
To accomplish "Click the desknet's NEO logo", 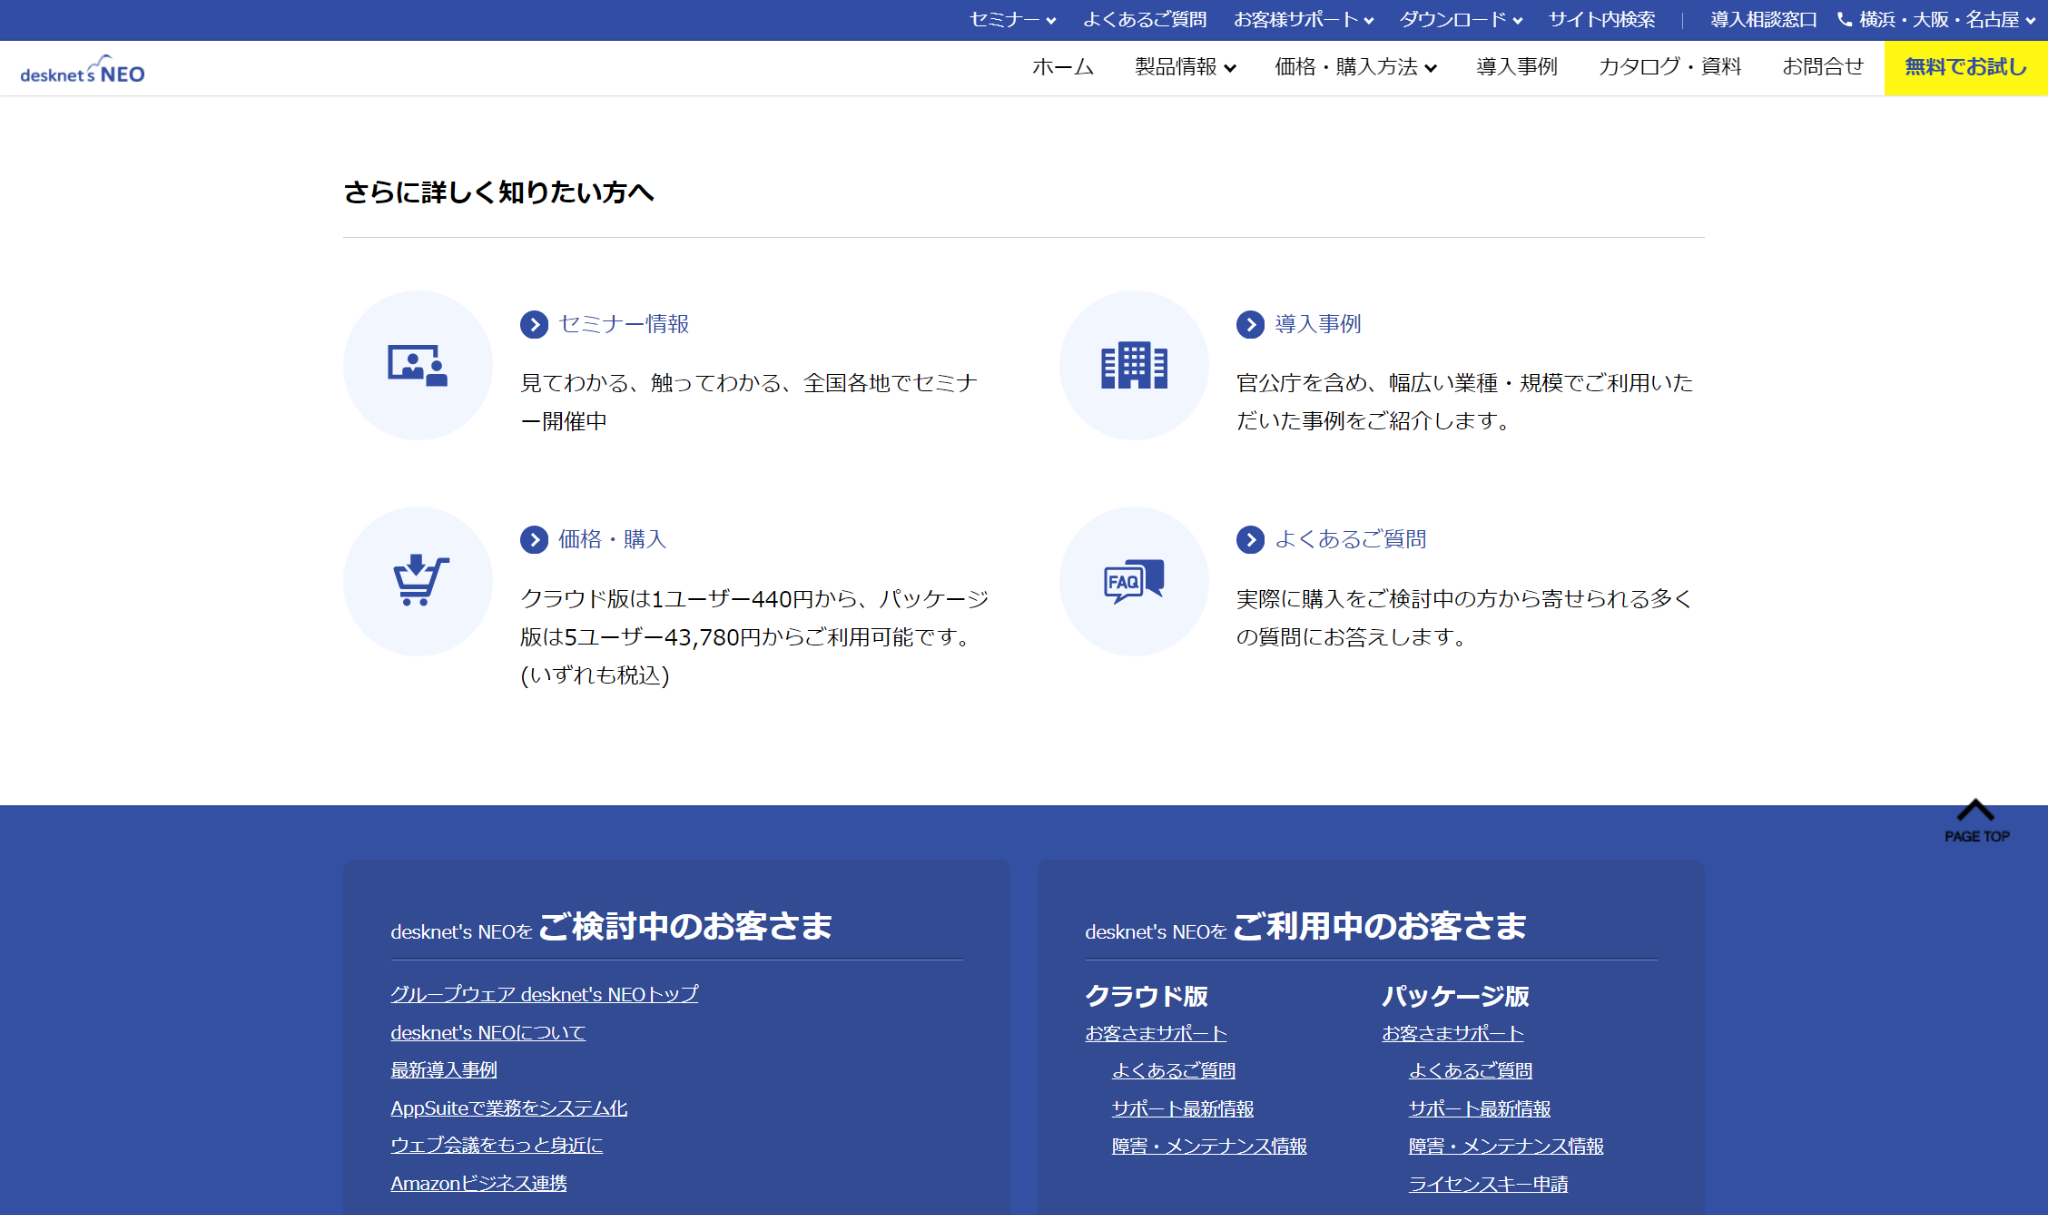I will (x=82, y=70).
